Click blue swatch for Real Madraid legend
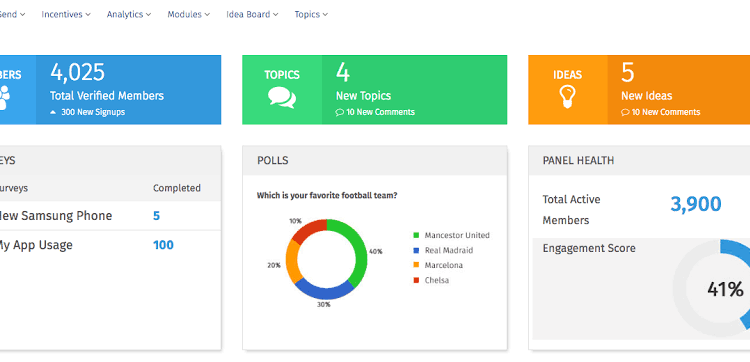 click(x=416, y=250)
